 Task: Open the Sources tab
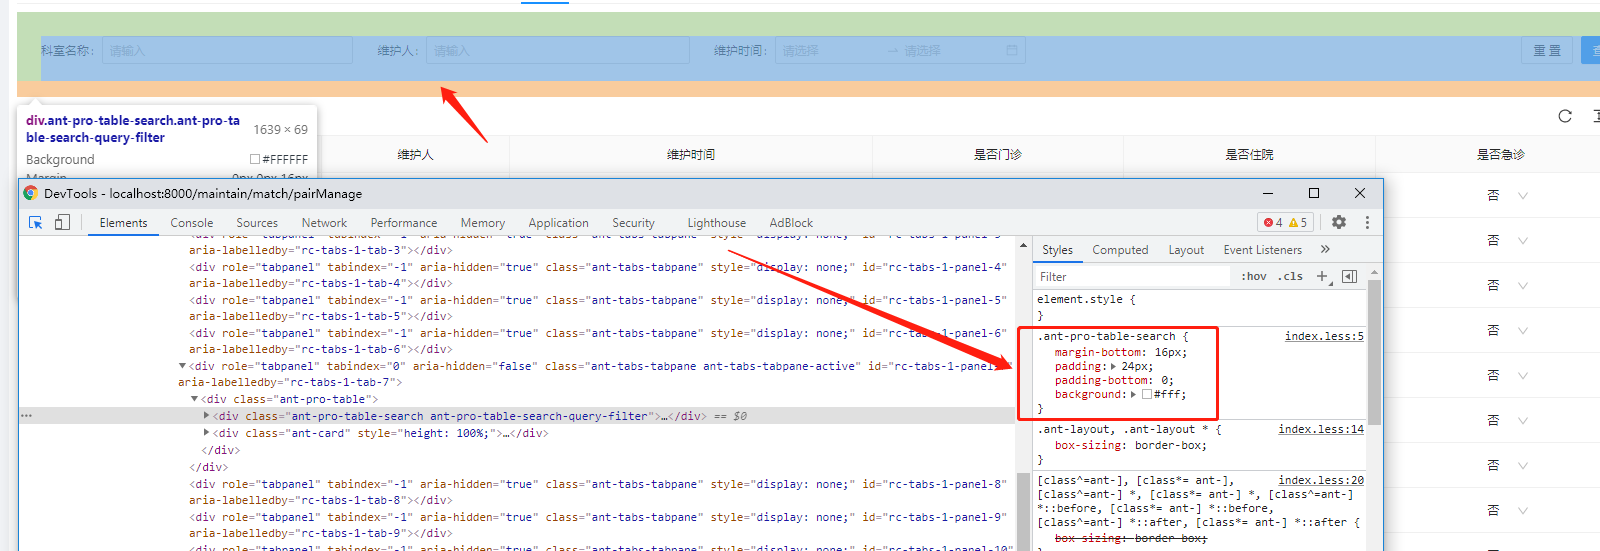[x=257, y=223]
